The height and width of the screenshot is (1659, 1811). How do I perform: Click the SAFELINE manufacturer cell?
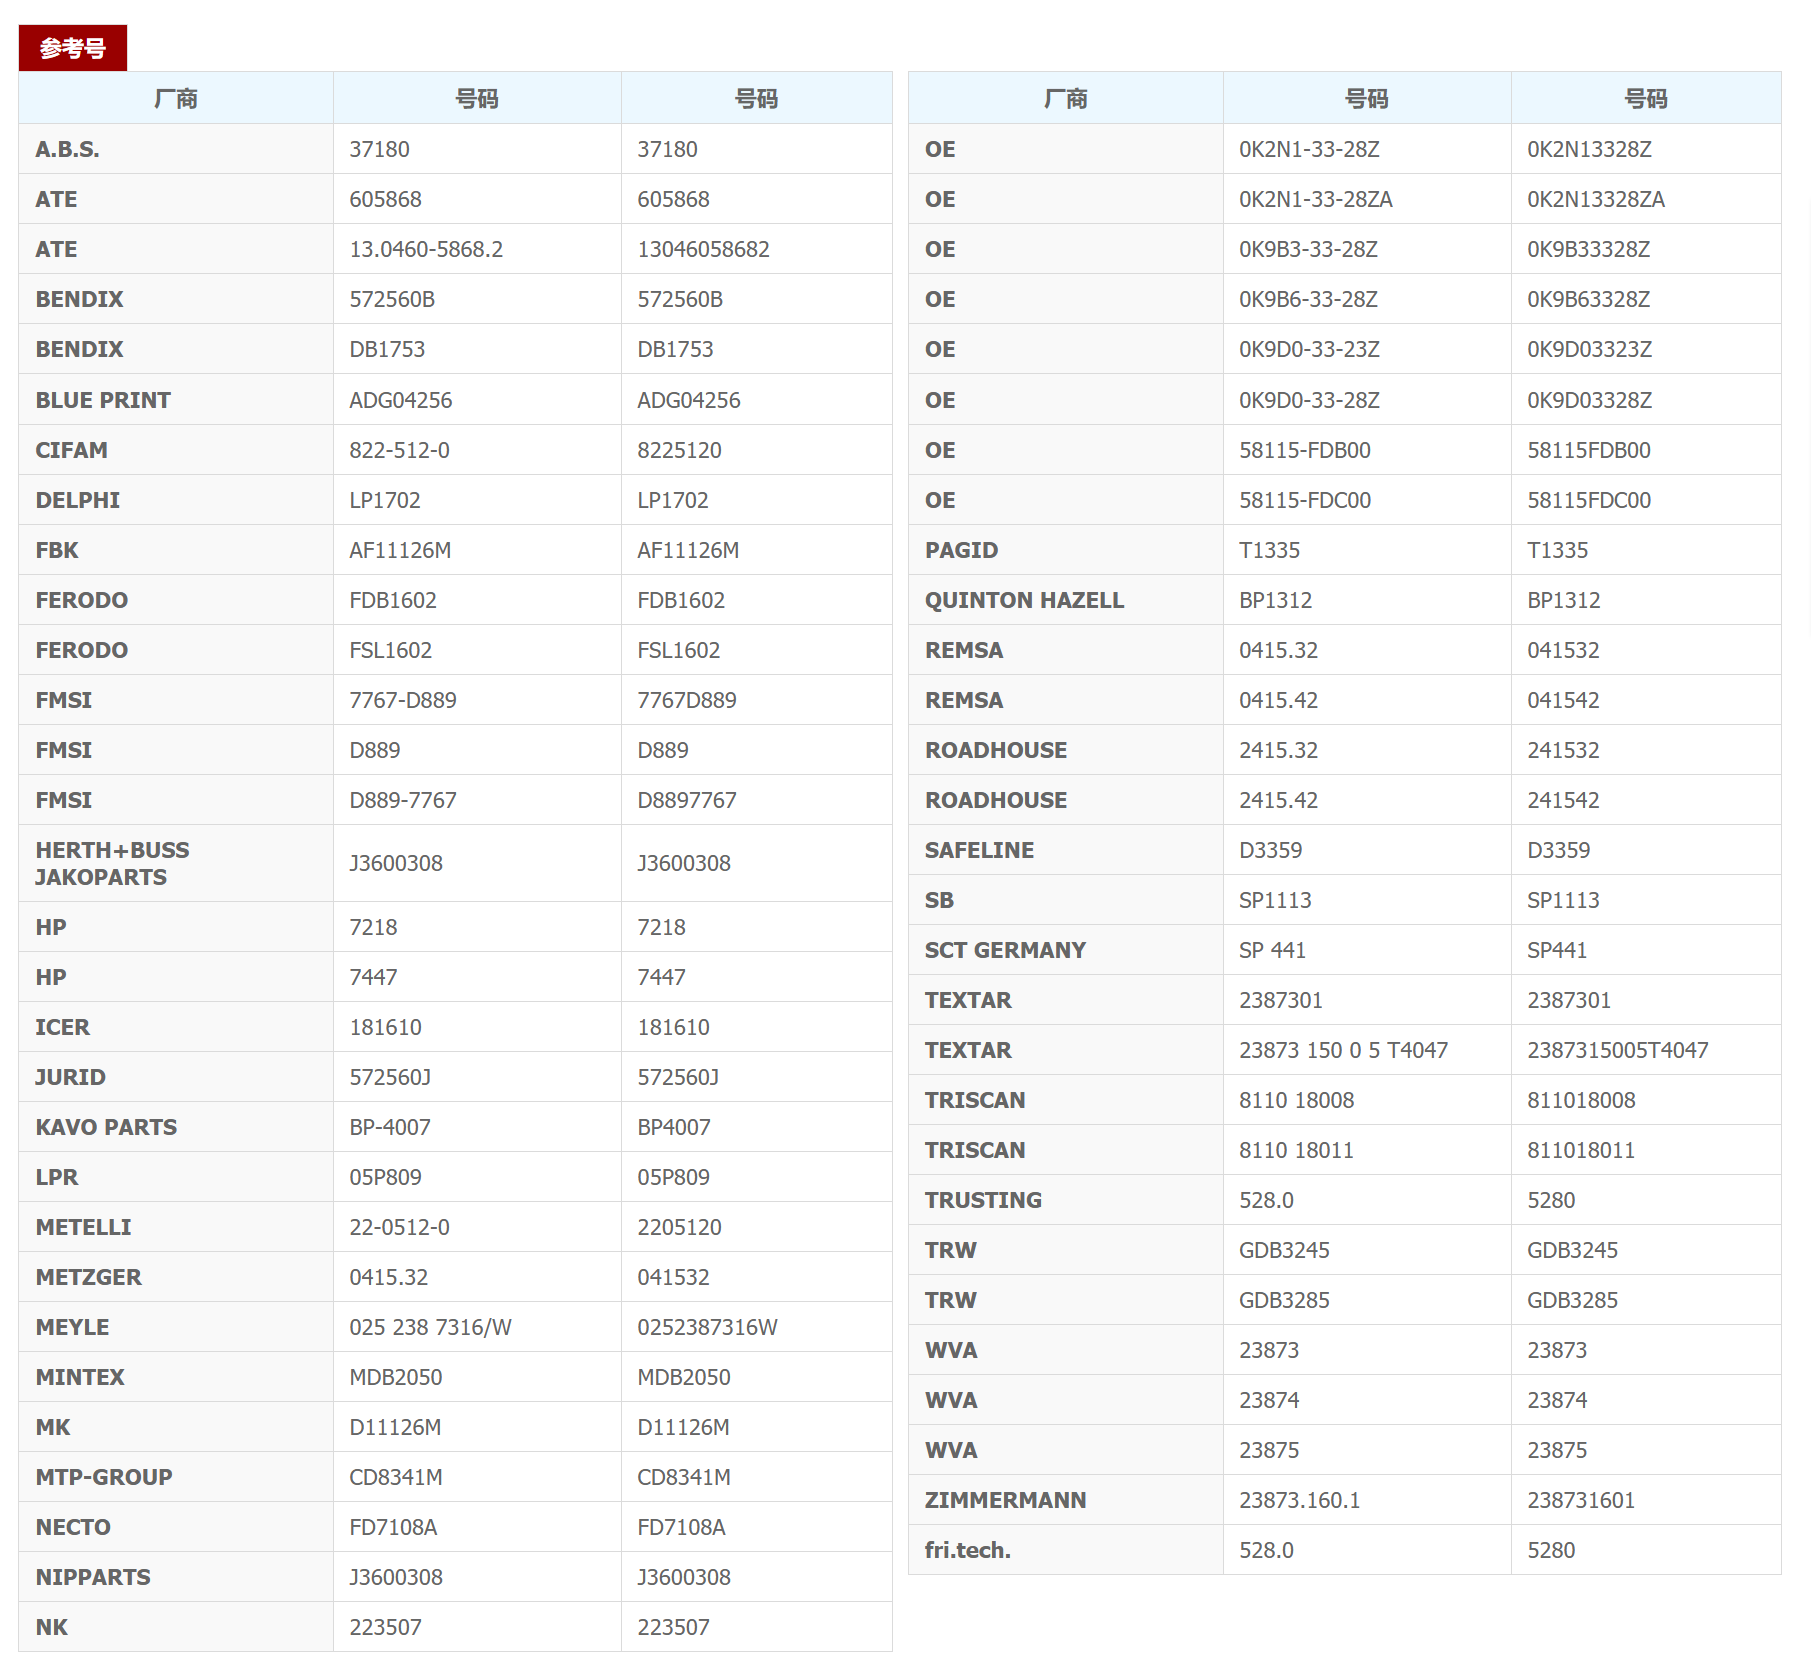[x=1066, y=850]
